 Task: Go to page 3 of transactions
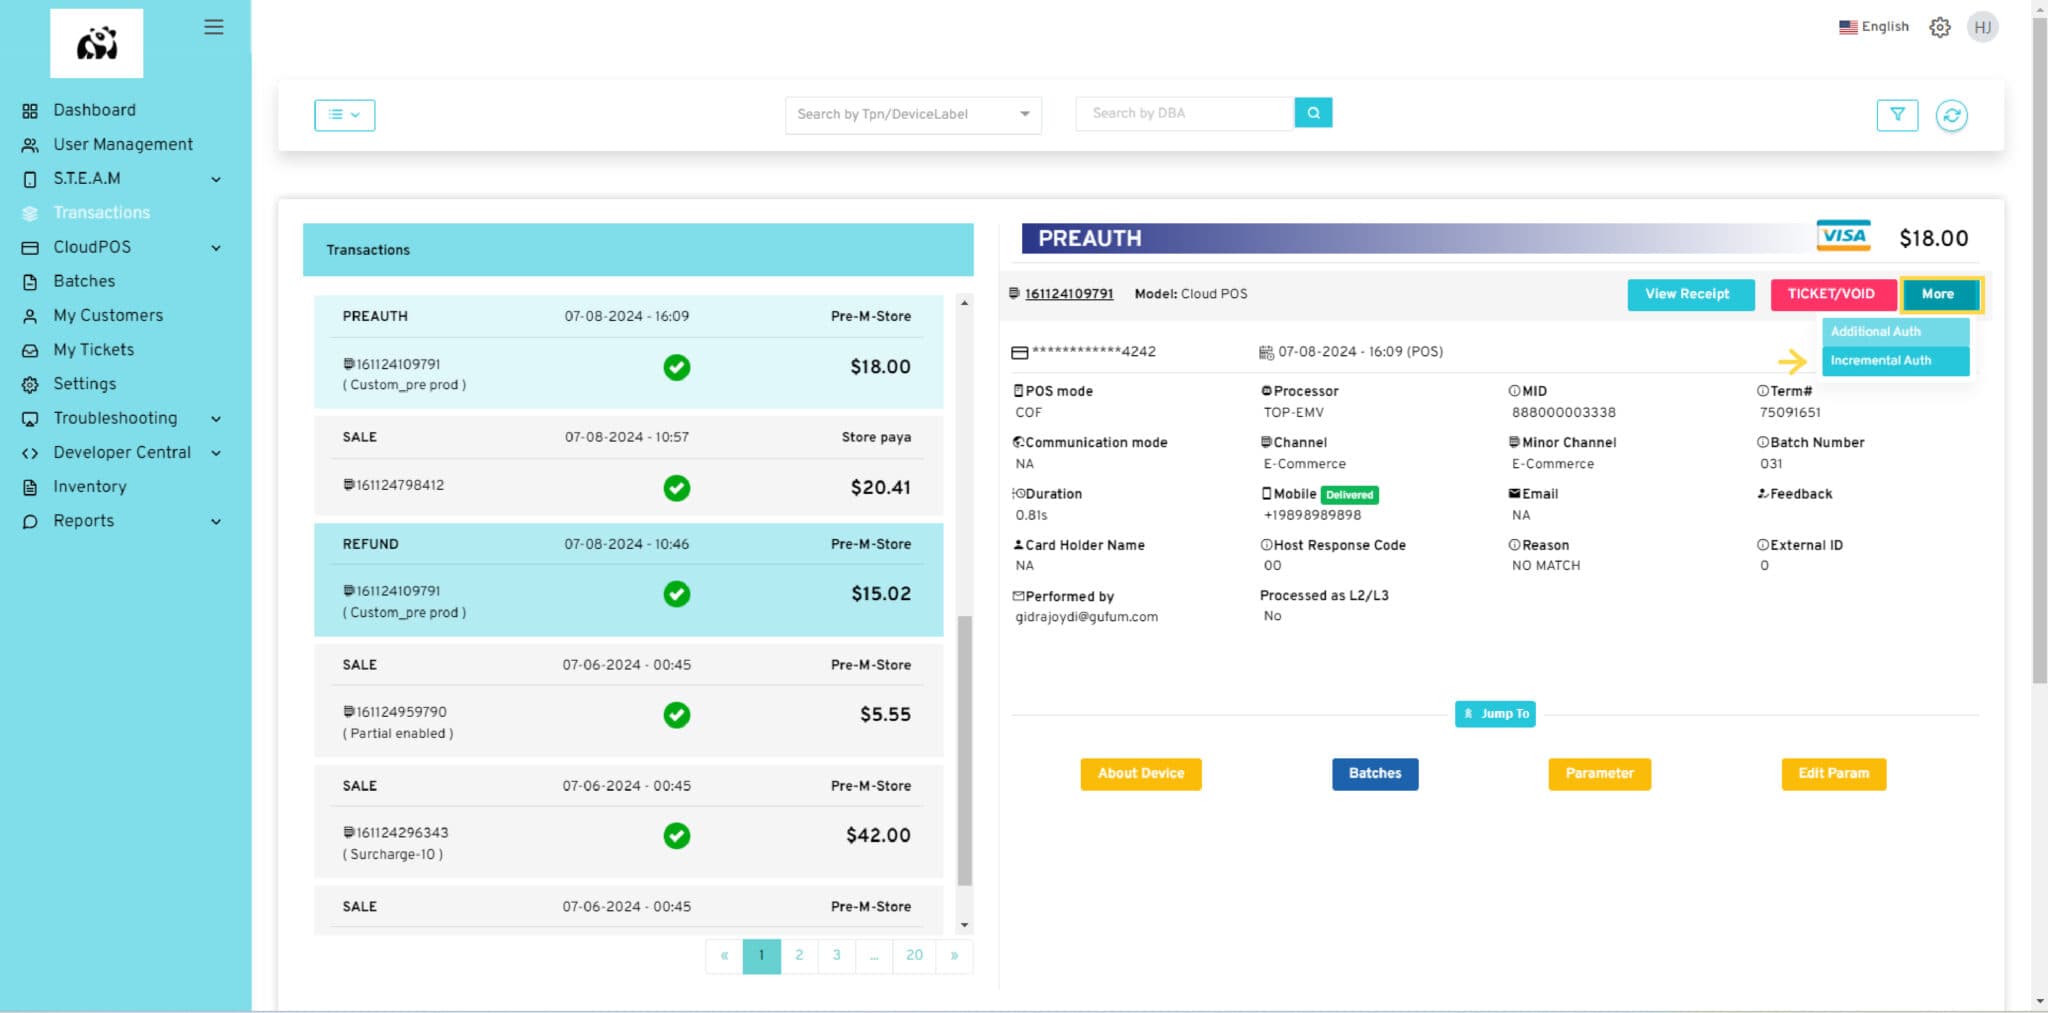tap(837, 956)
